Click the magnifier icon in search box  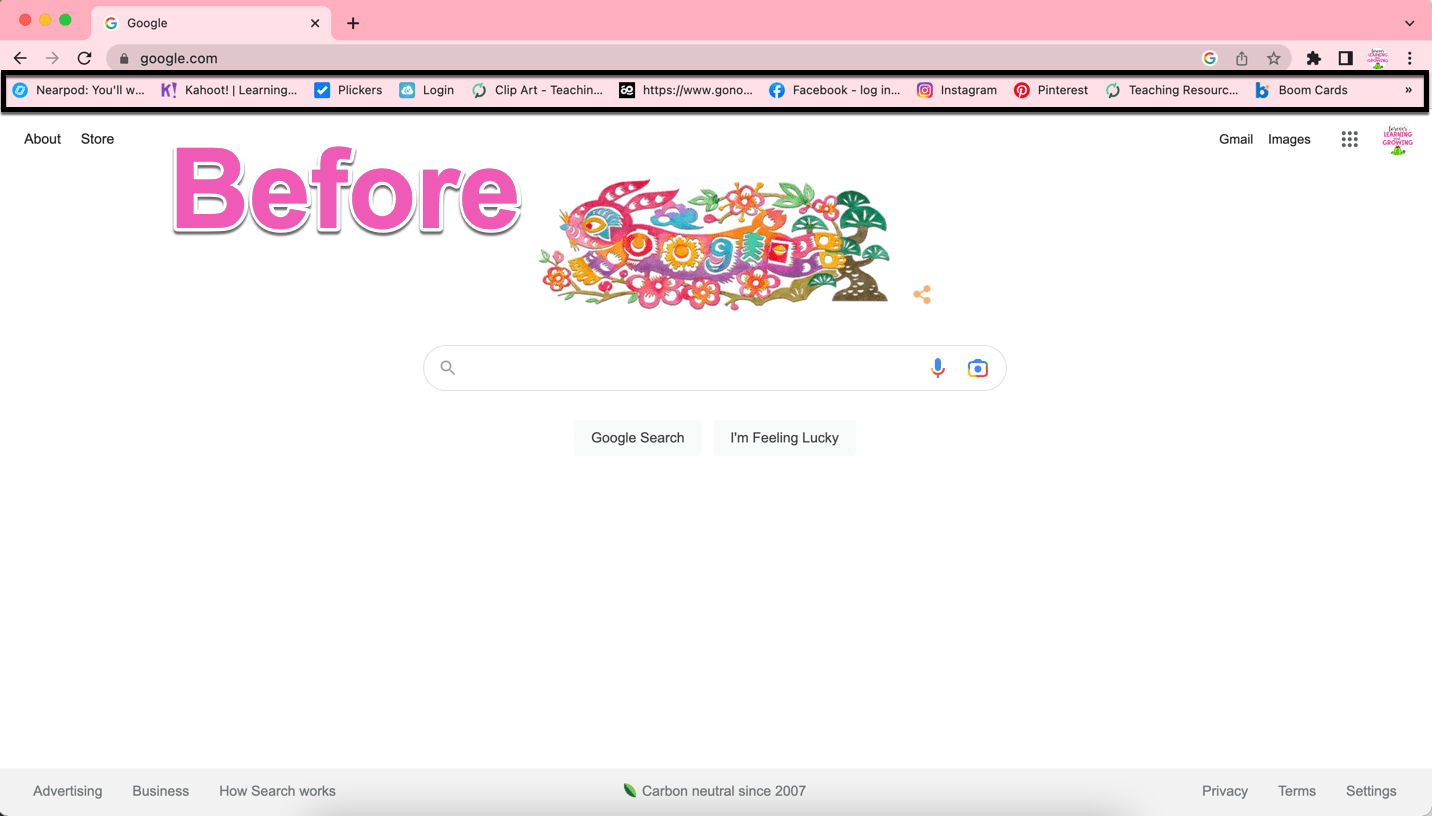(x=448, y=368)
